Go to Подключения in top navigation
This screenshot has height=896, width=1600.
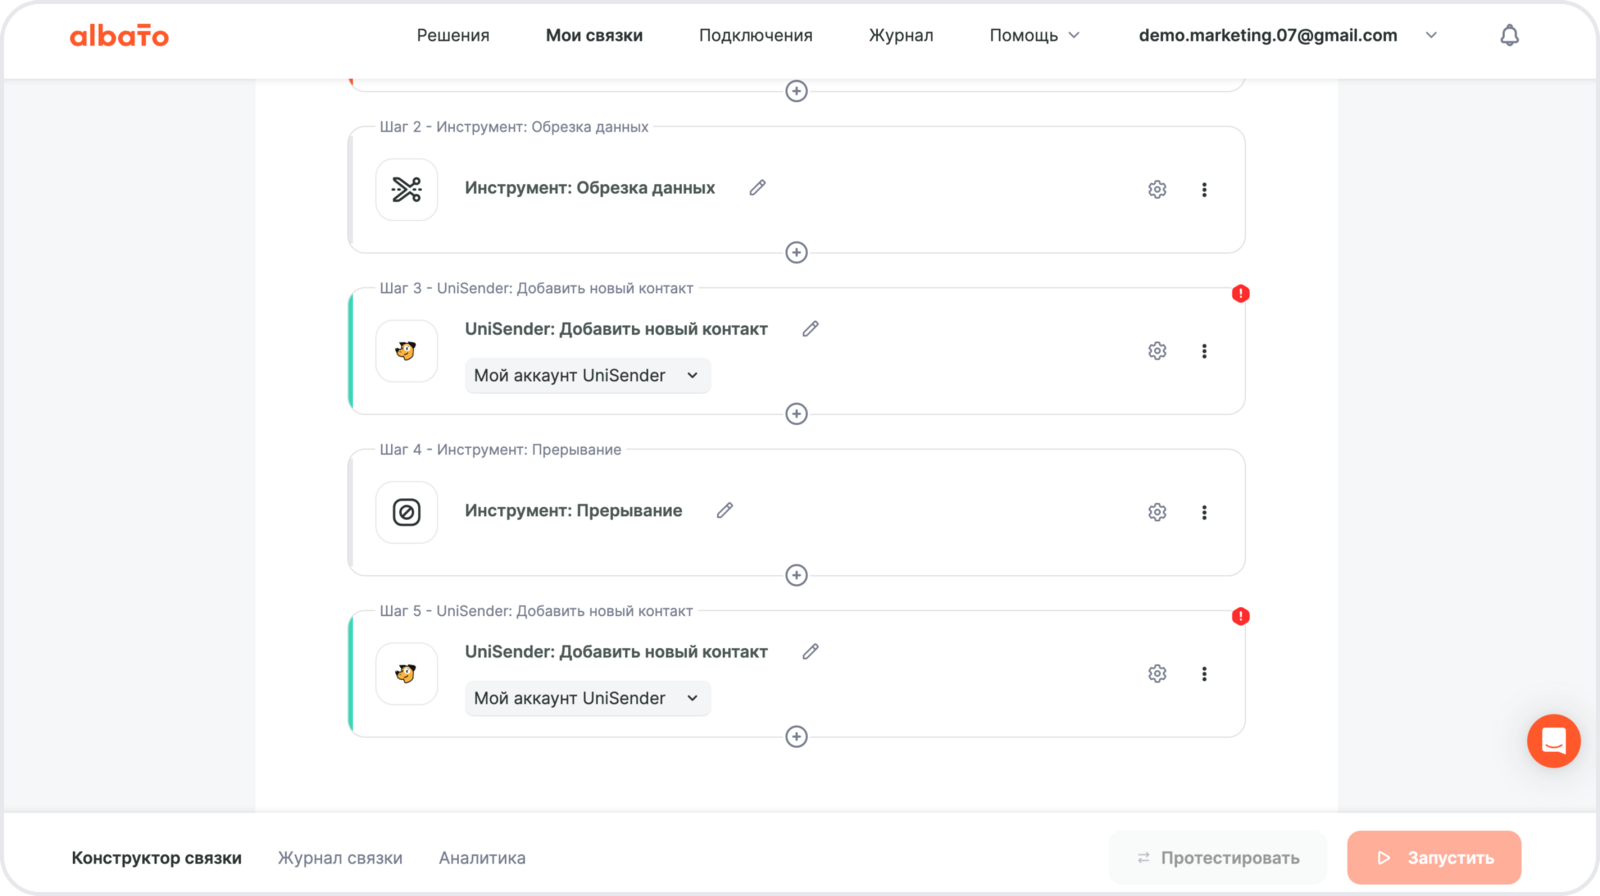[755, 36]
